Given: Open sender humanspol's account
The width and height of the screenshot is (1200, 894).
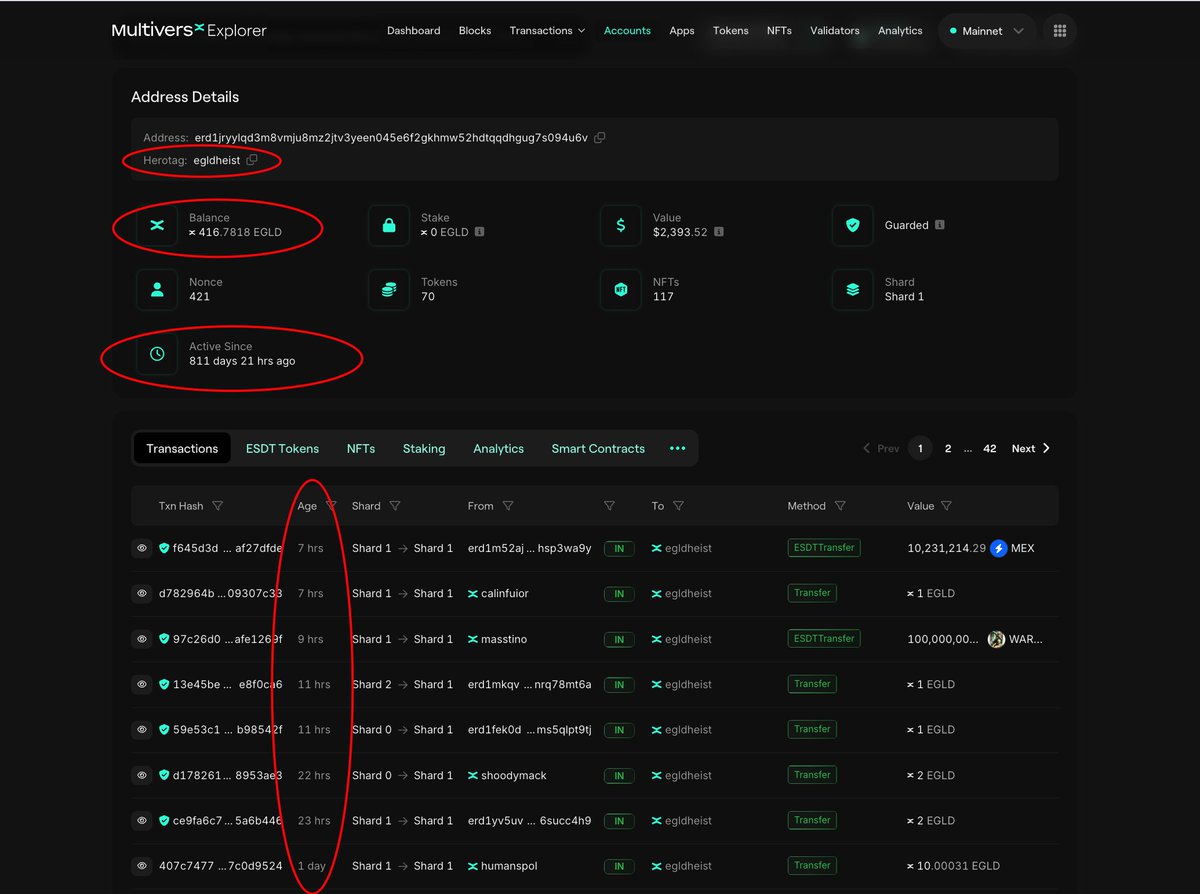Looking at the screenshot, I should (509, 866).
